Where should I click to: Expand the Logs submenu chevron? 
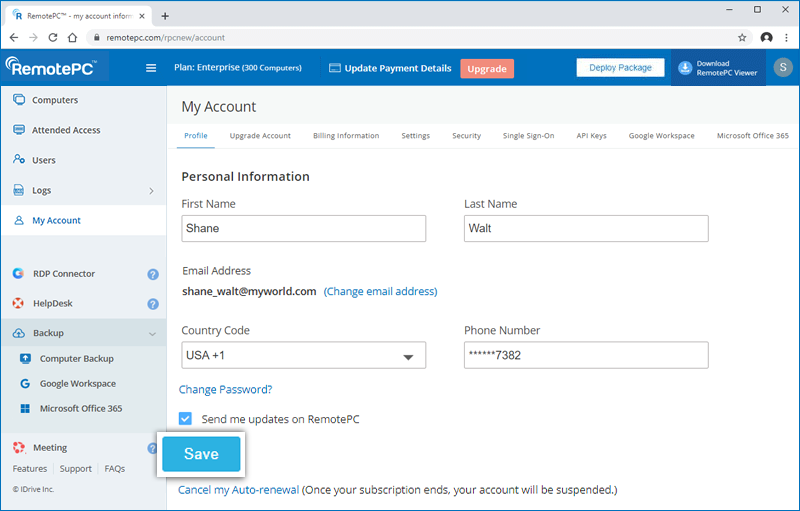151,190
